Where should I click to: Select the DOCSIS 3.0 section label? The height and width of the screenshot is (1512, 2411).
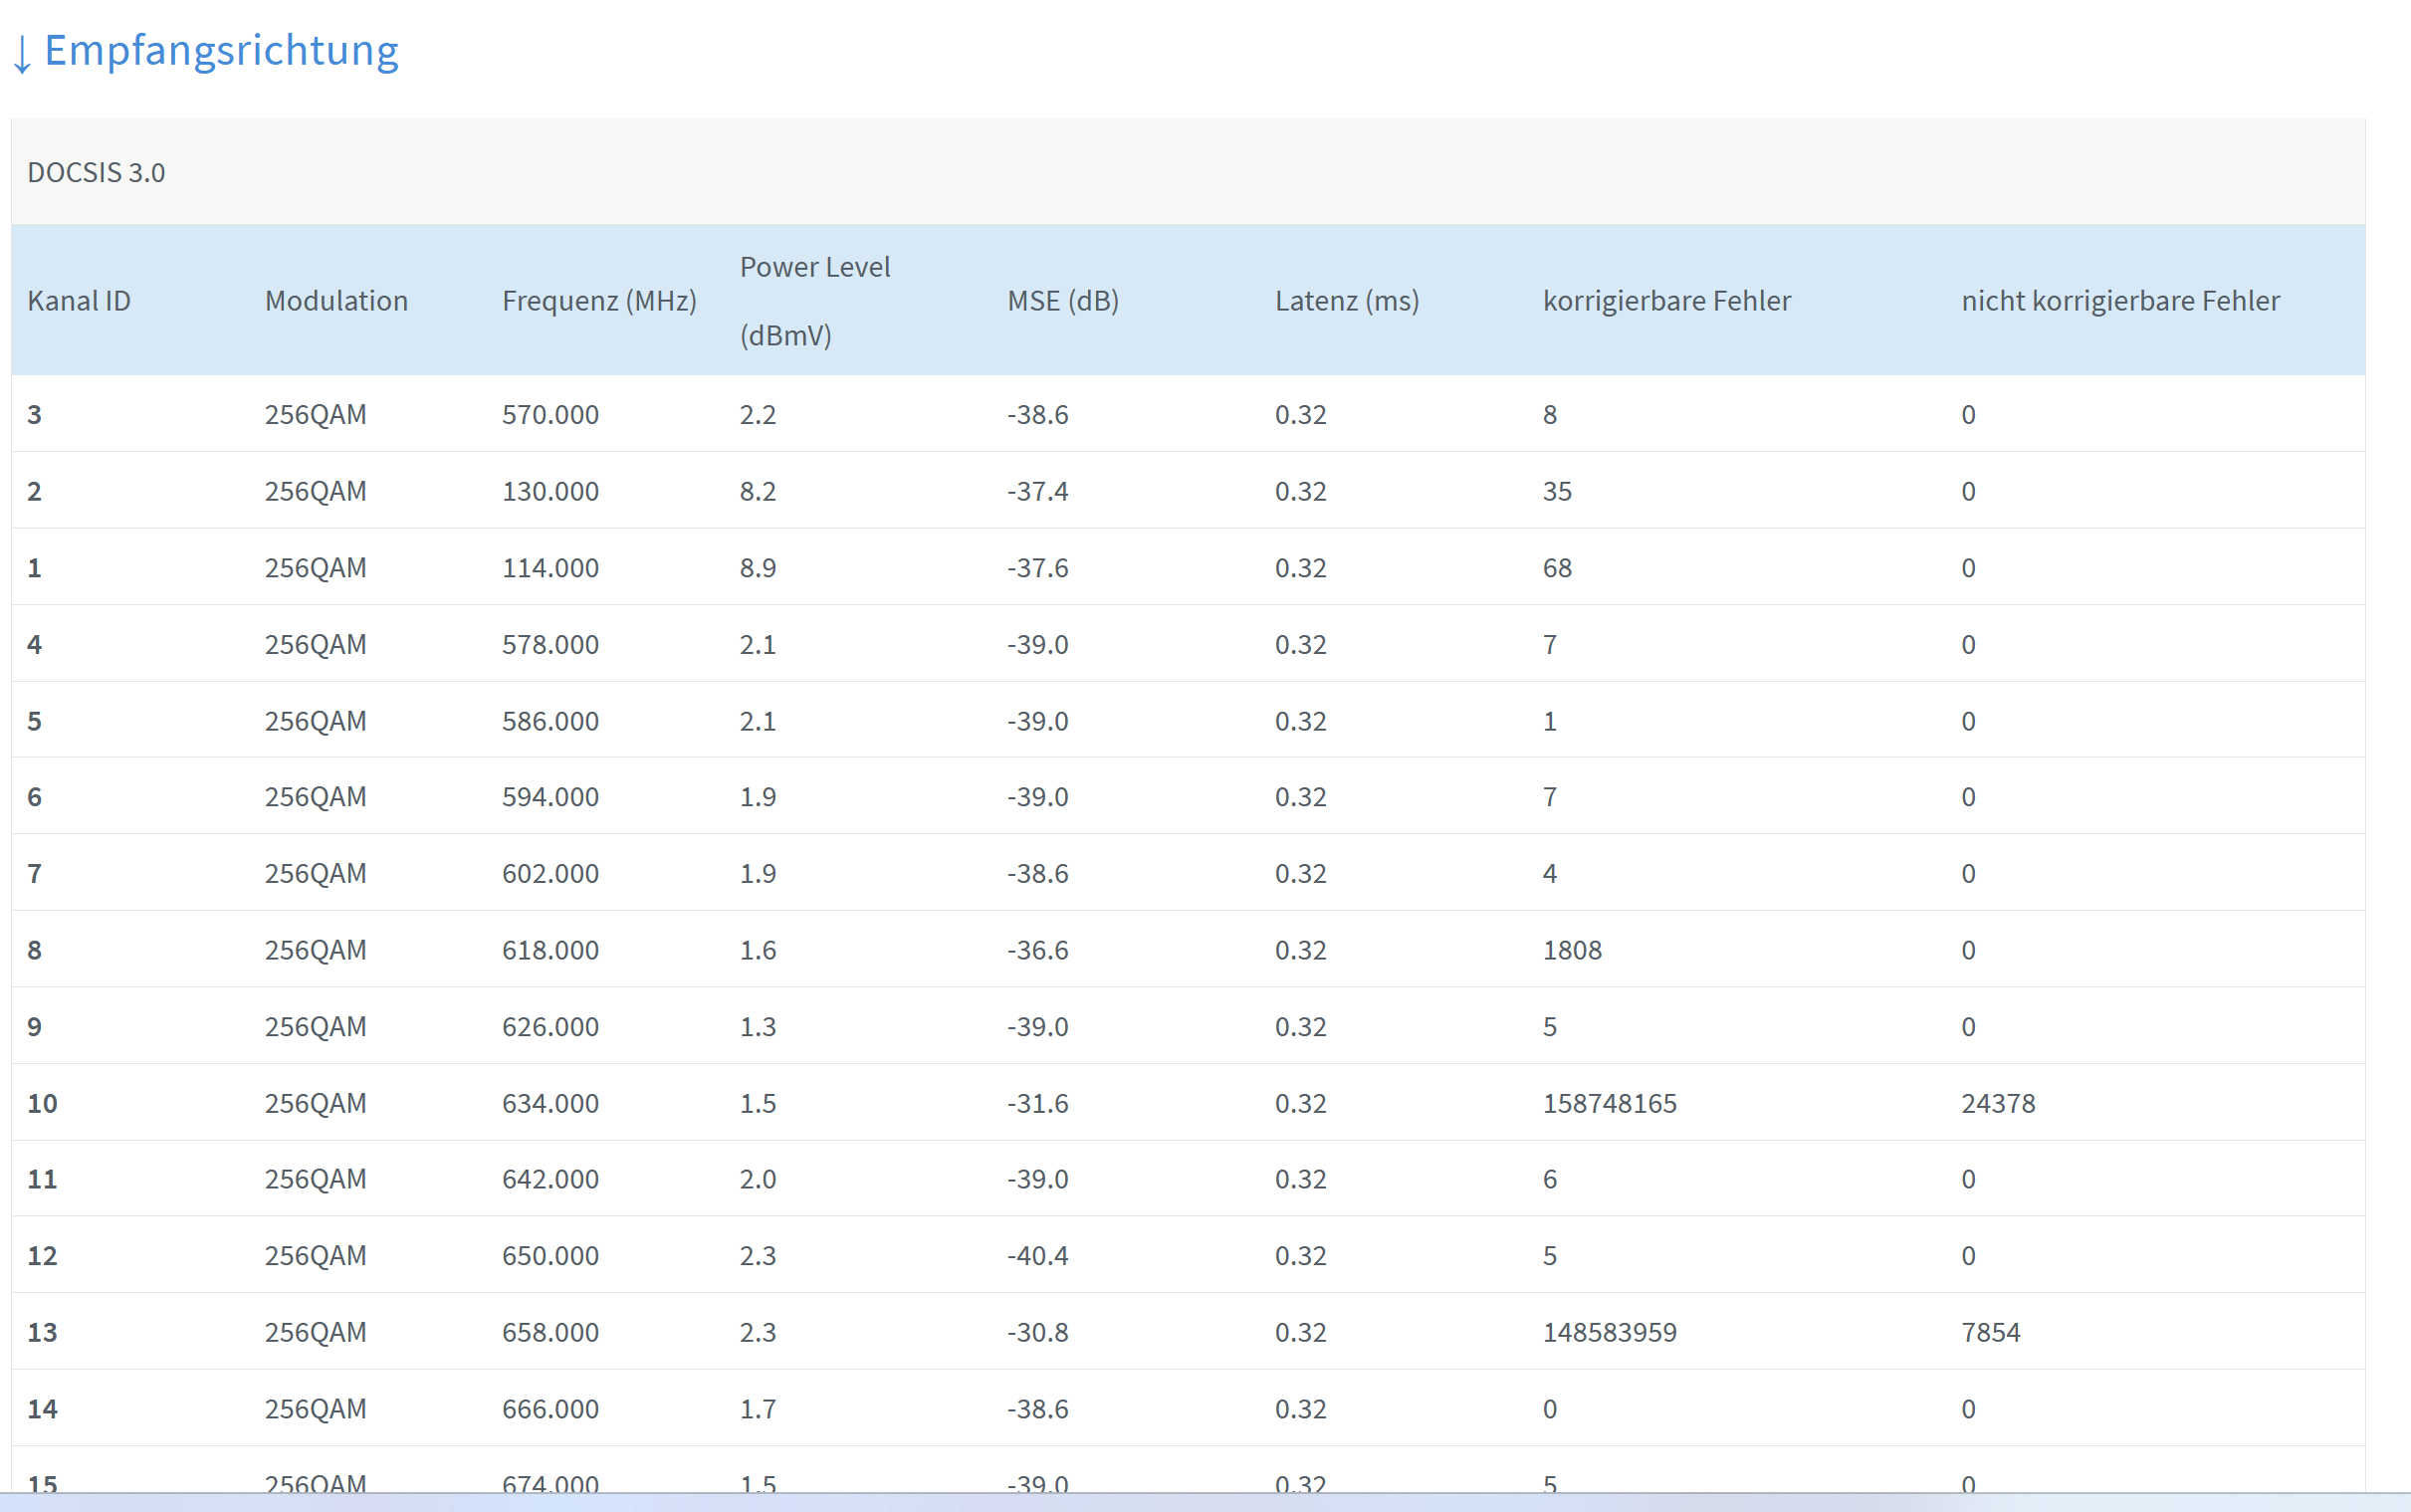[x=96, y=173]
